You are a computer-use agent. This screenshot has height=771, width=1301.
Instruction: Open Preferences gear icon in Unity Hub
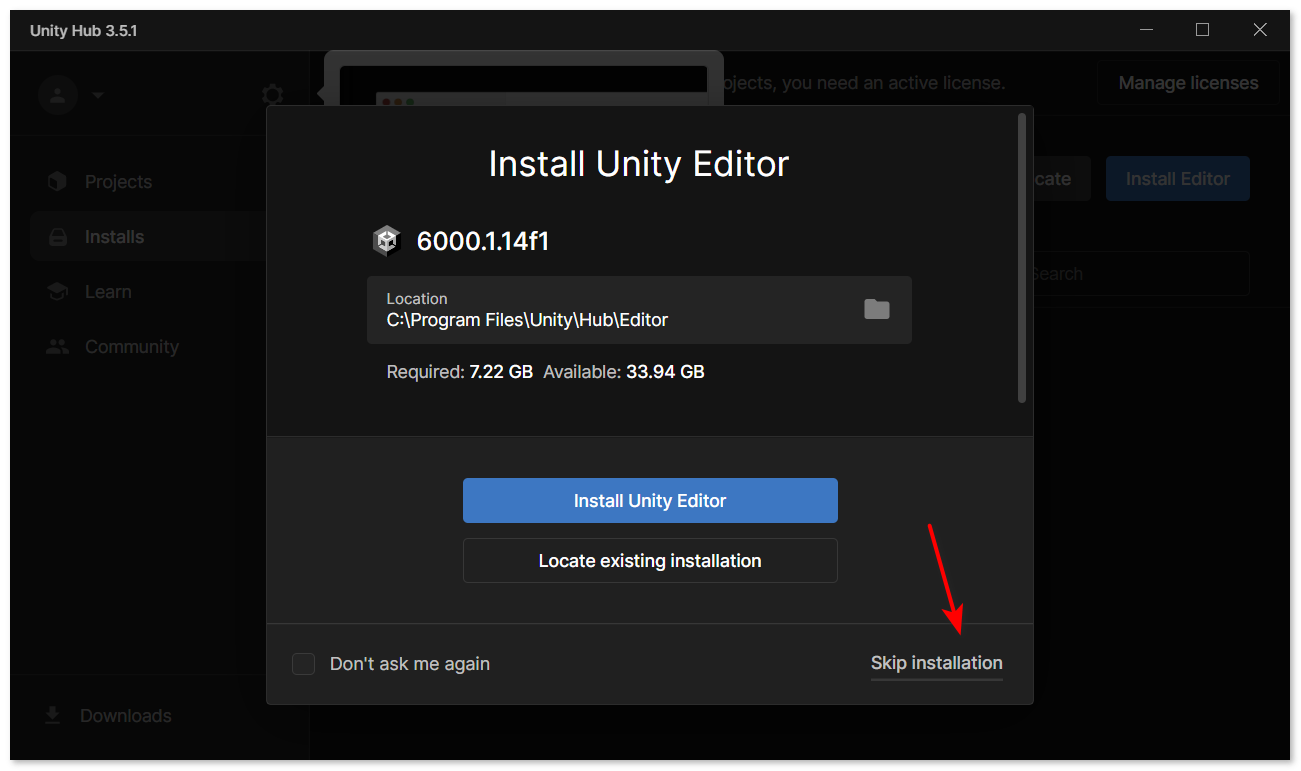click(272, 95)
